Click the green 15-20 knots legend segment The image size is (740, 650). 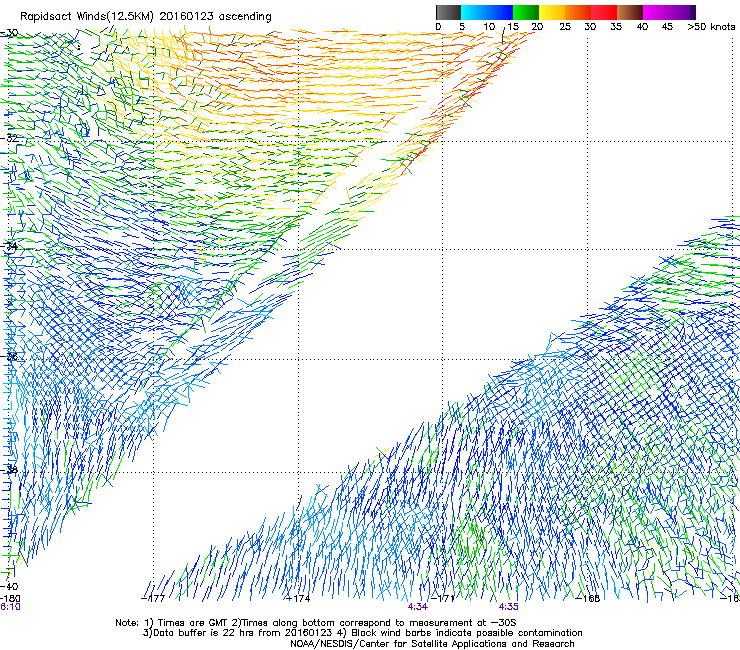(526, 12)
